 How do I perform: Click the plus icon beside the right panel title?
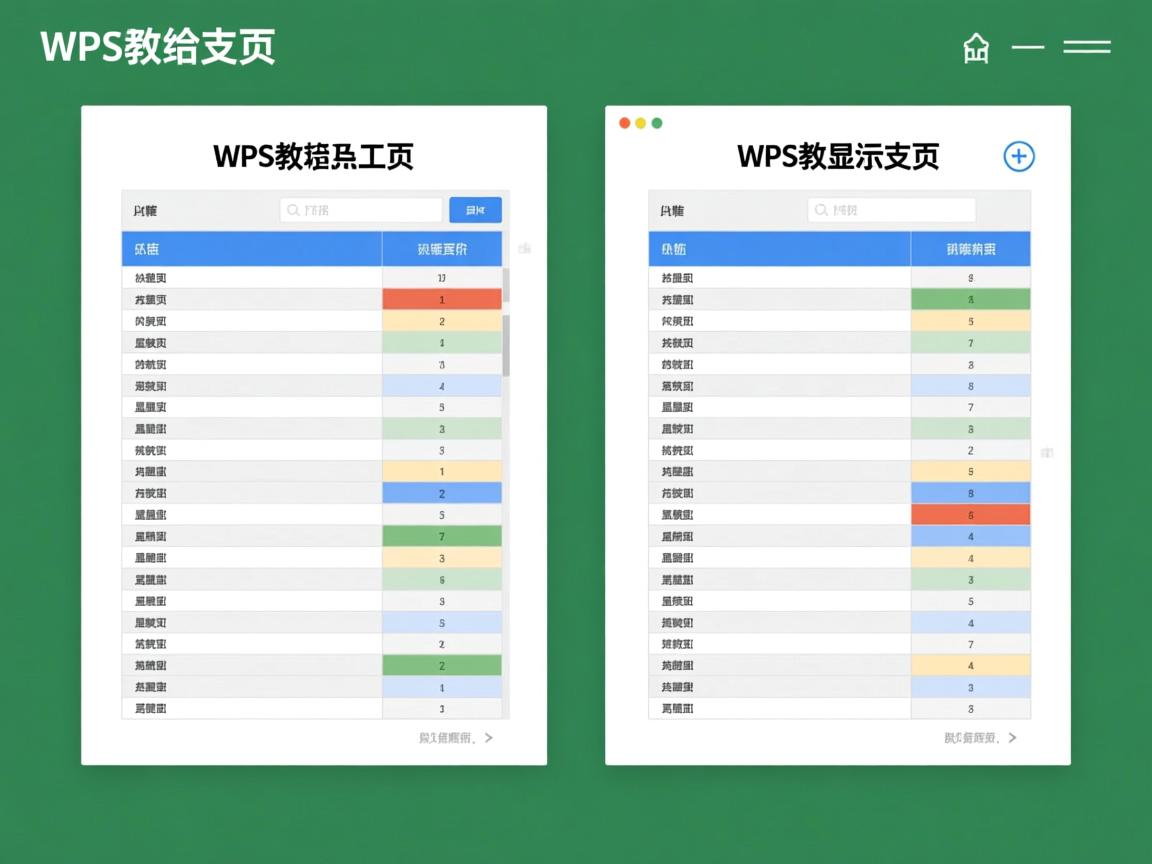click(x=1018, y=156)
